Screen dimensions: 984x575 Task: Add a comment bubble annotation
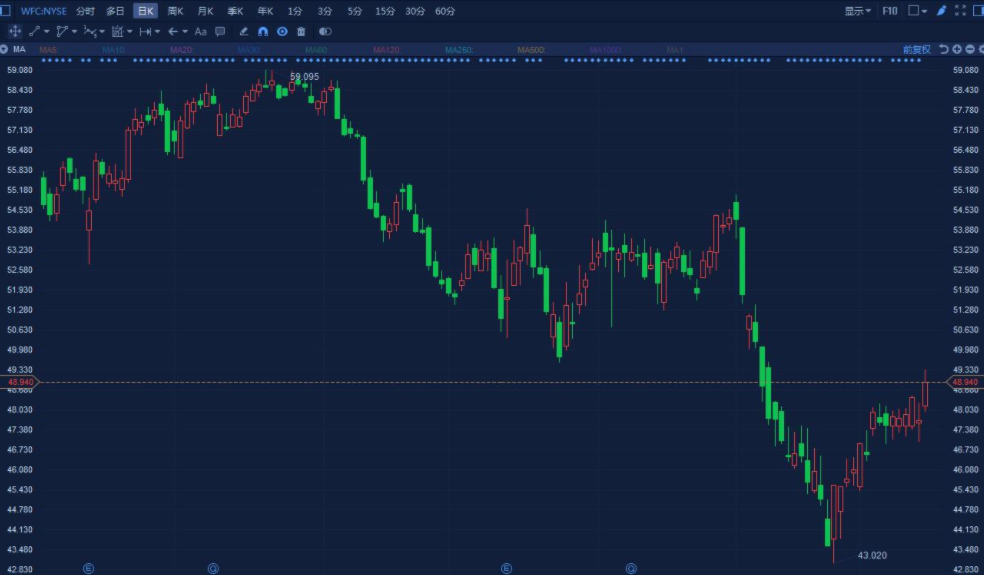[220, 31]
